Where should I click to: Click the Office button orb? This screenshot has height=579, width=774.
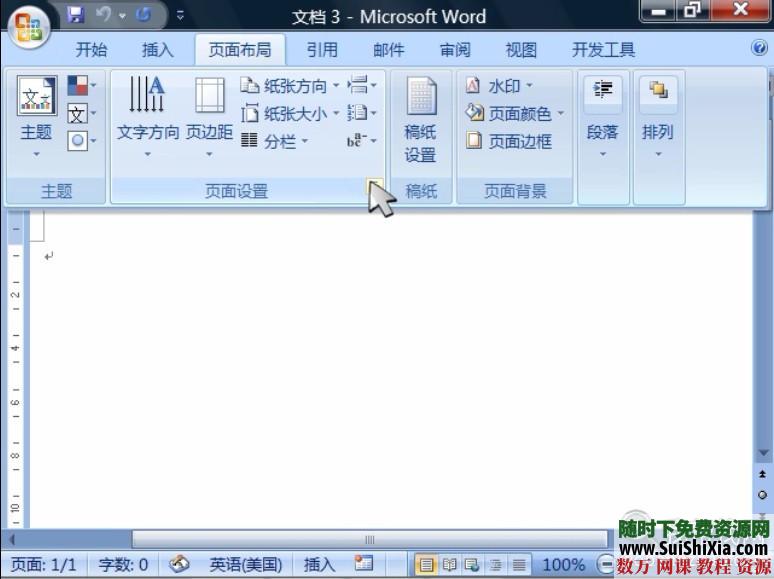tap(29, 27)
